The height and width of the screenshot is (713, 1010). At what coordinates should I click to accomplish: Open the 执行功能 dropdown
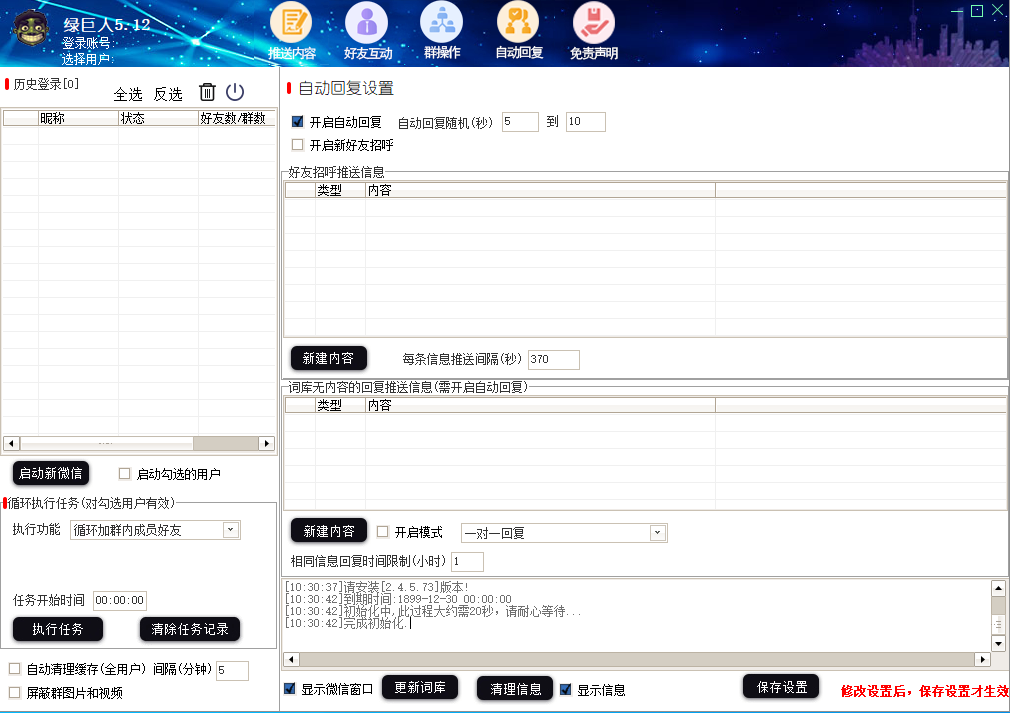[x=231, y=529]
